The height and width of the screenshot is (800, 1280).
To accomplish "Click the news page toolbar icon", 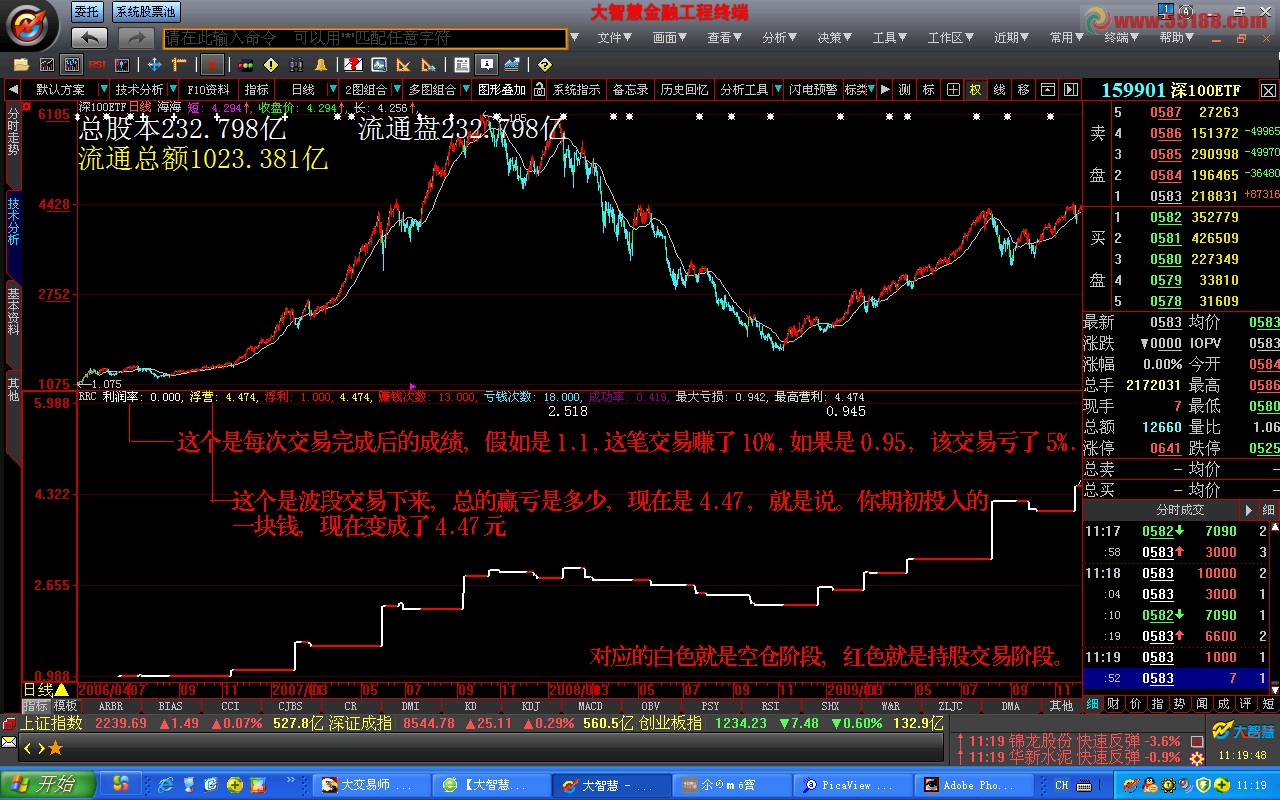I will (x=461, y=65).
